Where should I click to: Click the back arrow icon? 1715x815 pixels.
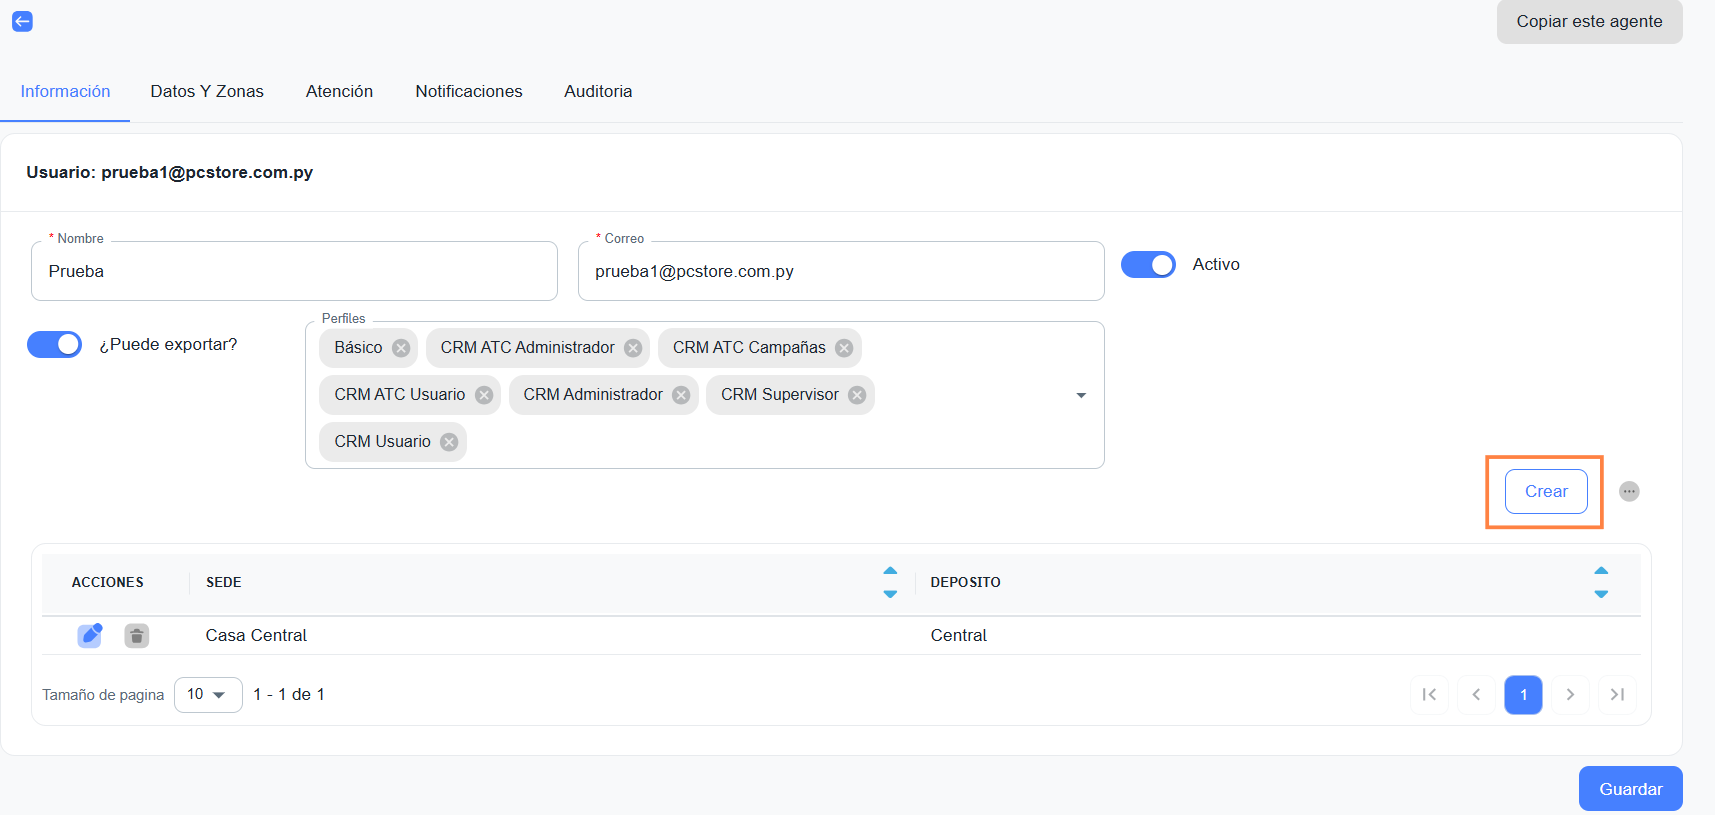click(22, 21)
